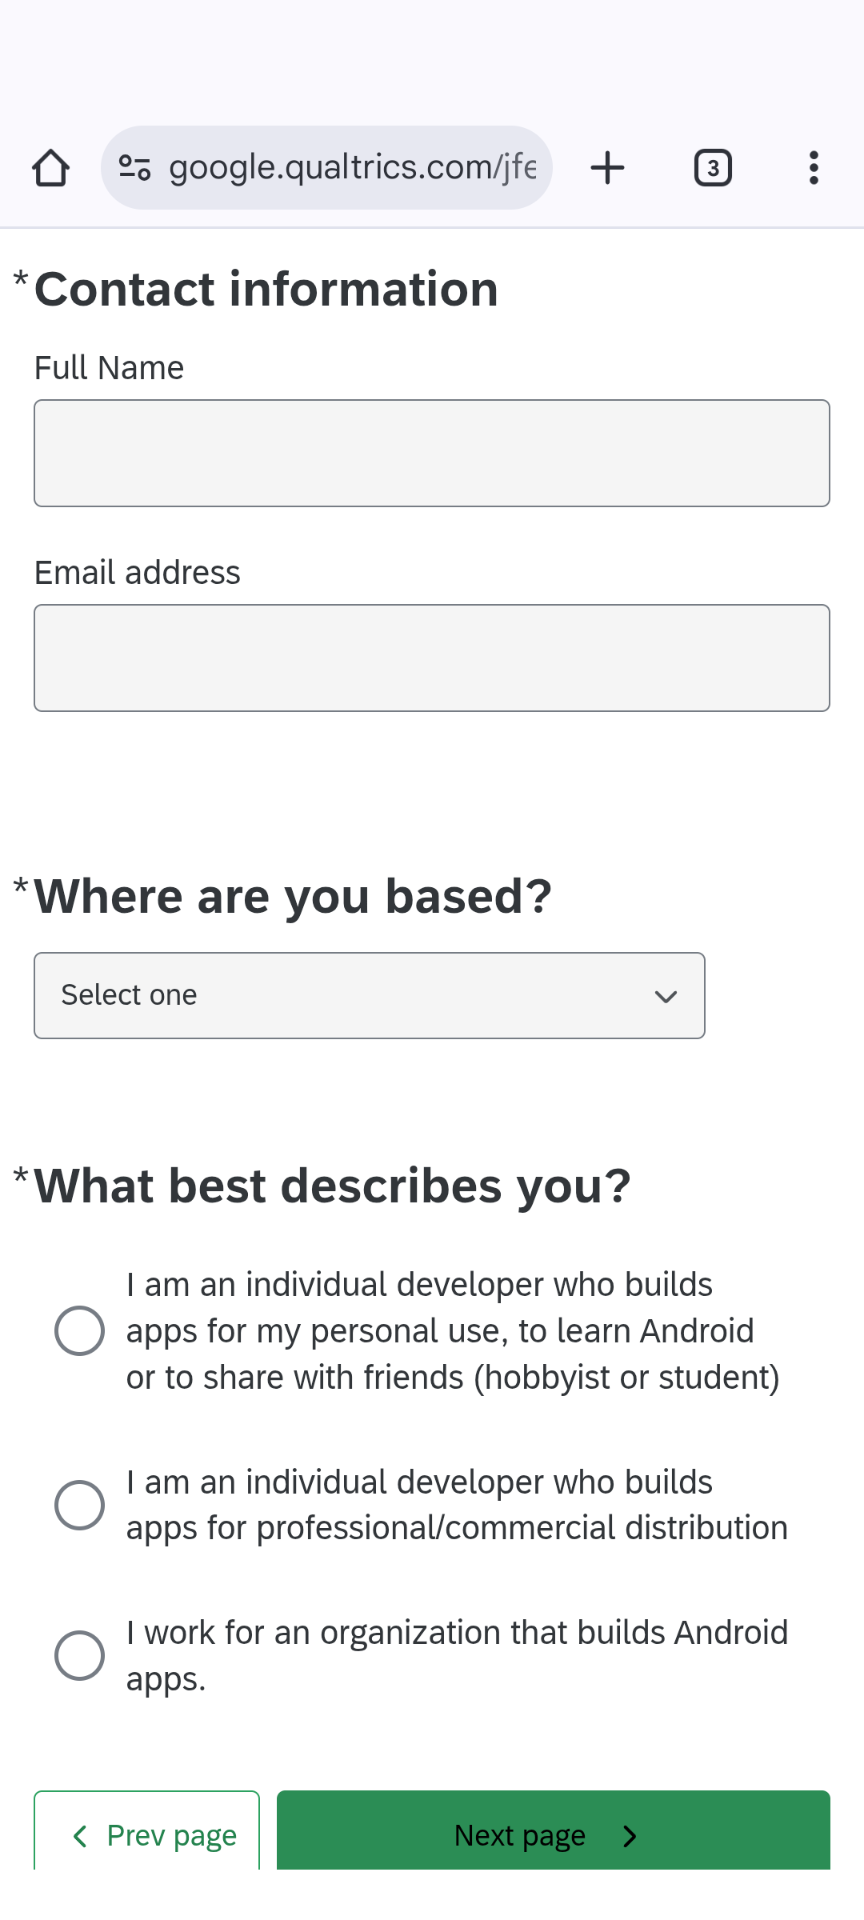Focus the Full Name text field
The height and width of the screenshot is (1920, 864).
432,453
